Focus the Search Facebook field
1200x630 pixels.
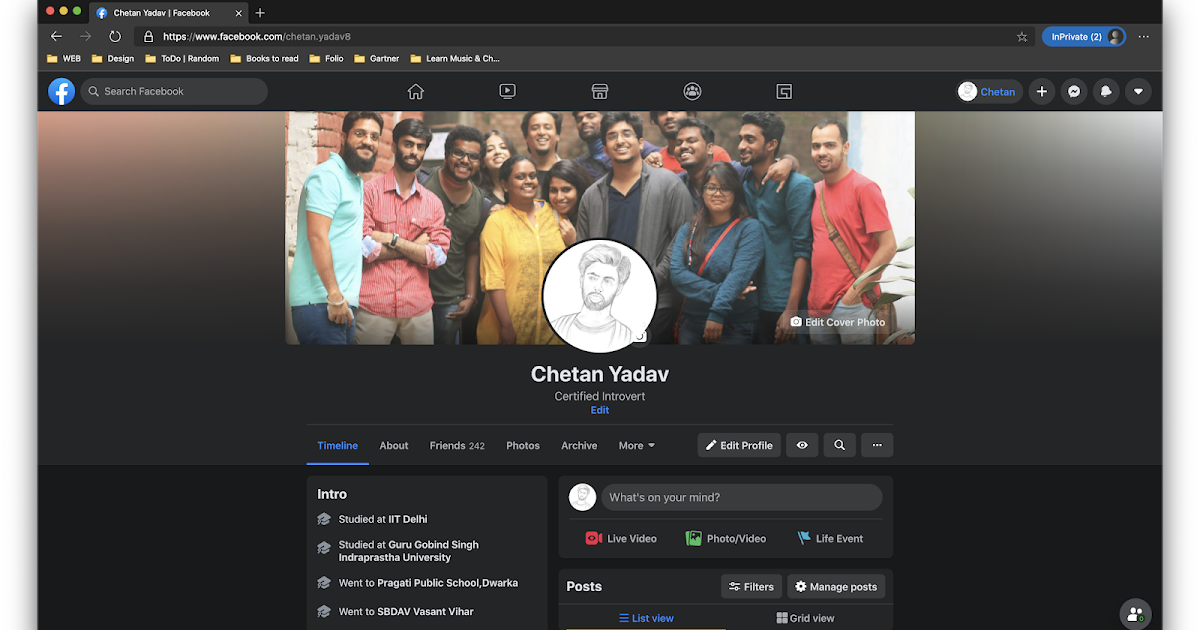tap(174, 91)
